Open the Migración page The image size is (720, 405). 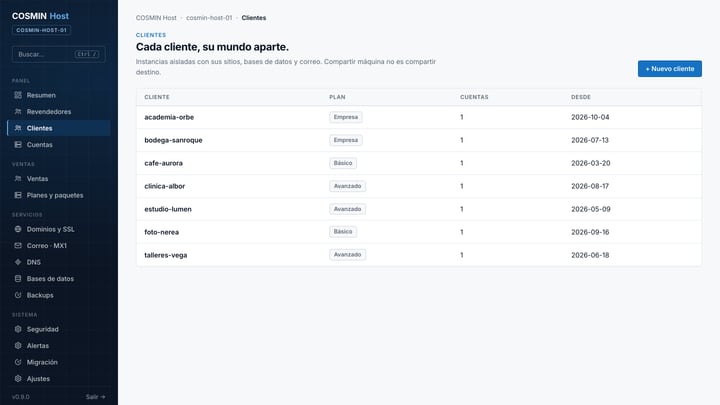tap(59, 362)
